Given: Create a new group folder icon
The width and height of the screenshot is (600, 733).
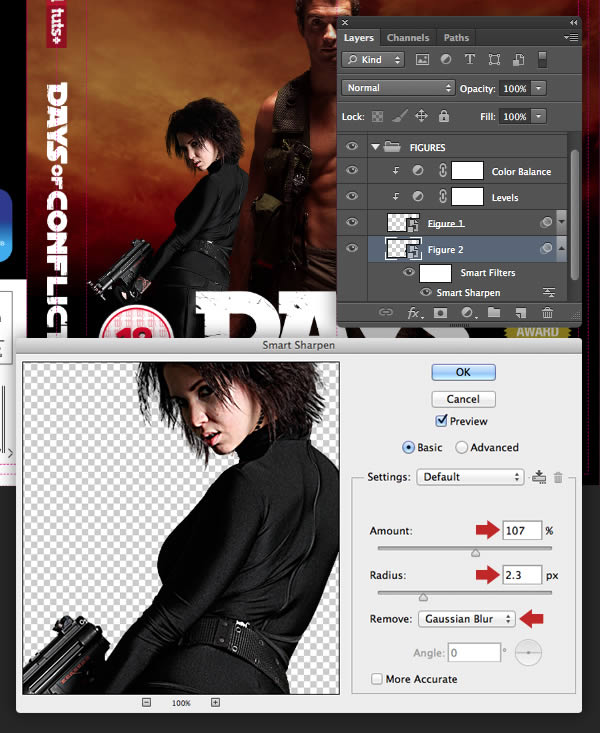Looking at the screenshot, I should coord(494,312).
